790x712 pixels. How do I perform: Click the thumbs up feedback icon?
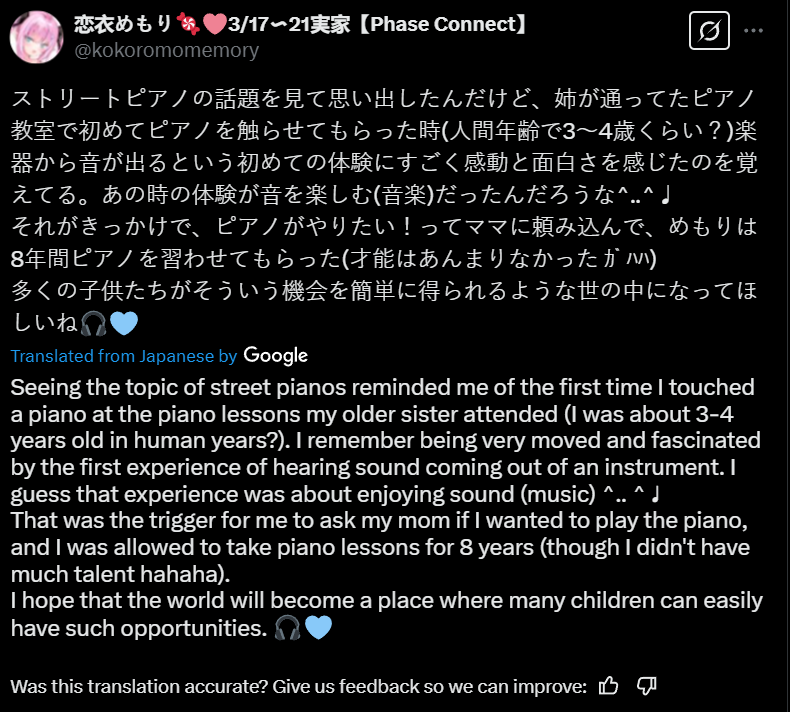(608, 686)
